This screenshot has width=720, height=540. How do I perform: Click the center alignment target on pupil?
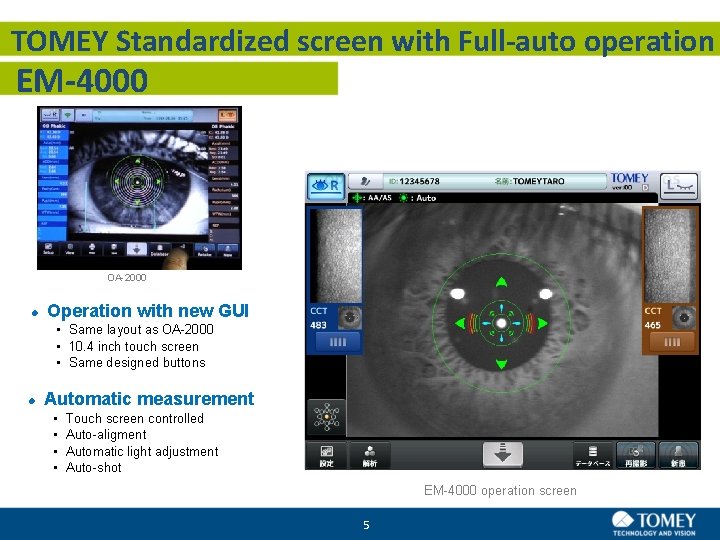point(501,323)
